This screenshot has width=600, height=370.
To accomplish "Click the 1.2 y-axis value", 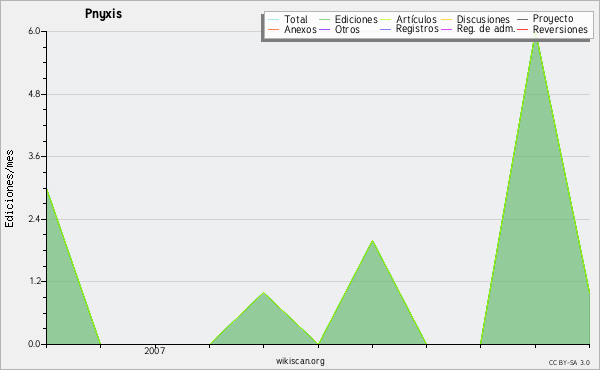I will (x=34, y=282).
